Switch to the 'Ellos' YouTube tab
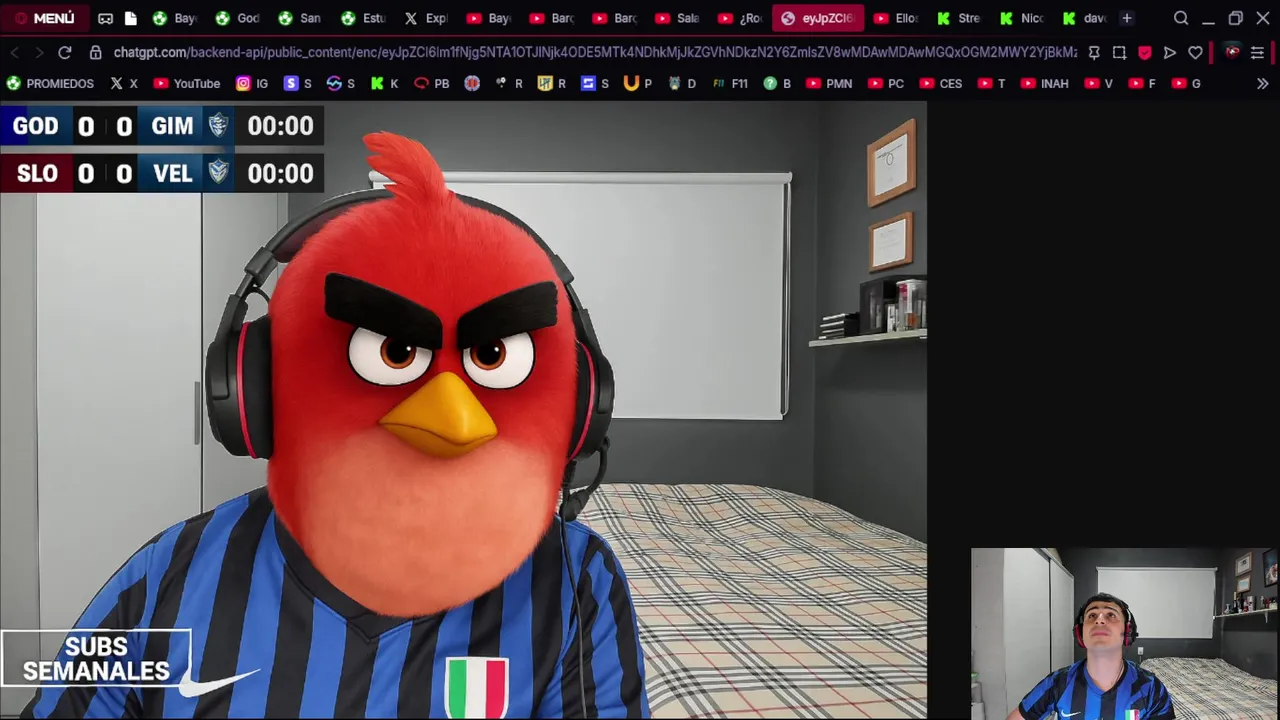This screenshot has height=720, width=1280. [x=896, y=18]
